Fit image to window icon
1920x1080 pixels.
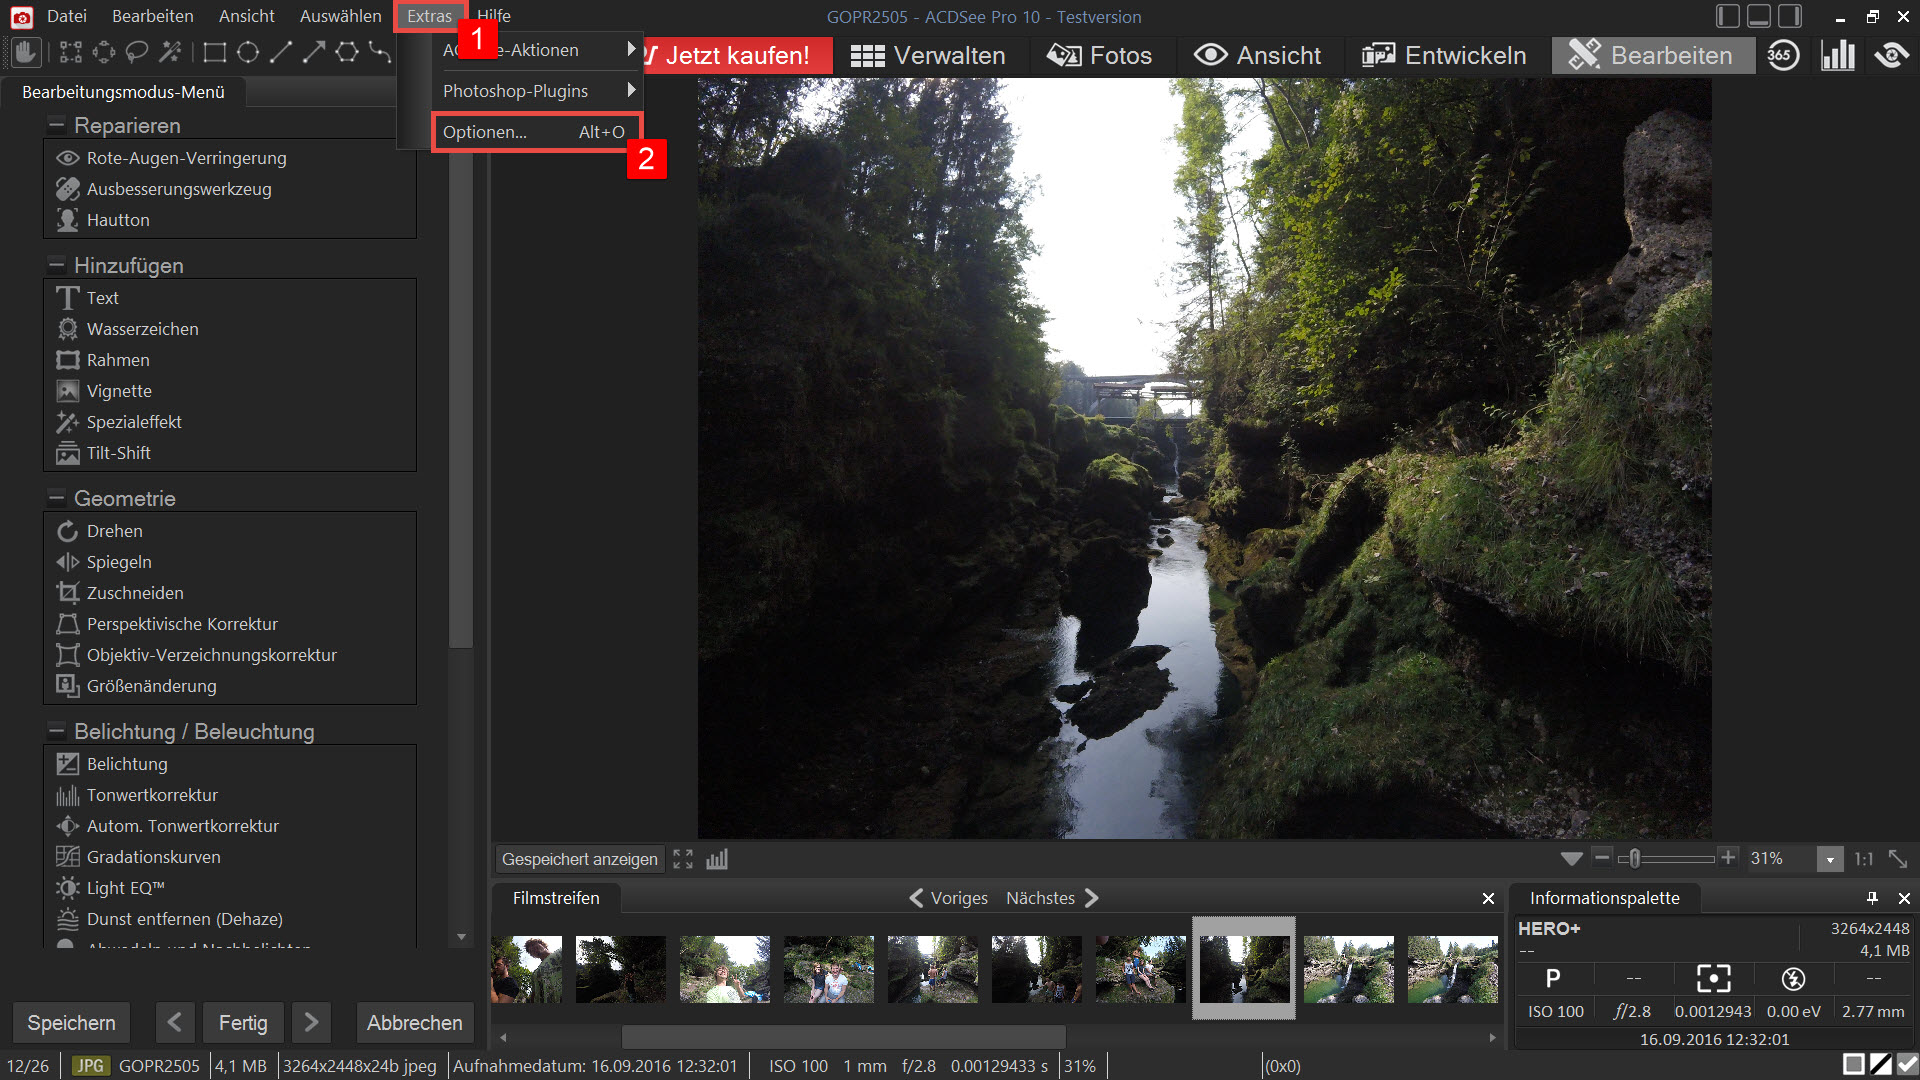(x=1898, y=859)
